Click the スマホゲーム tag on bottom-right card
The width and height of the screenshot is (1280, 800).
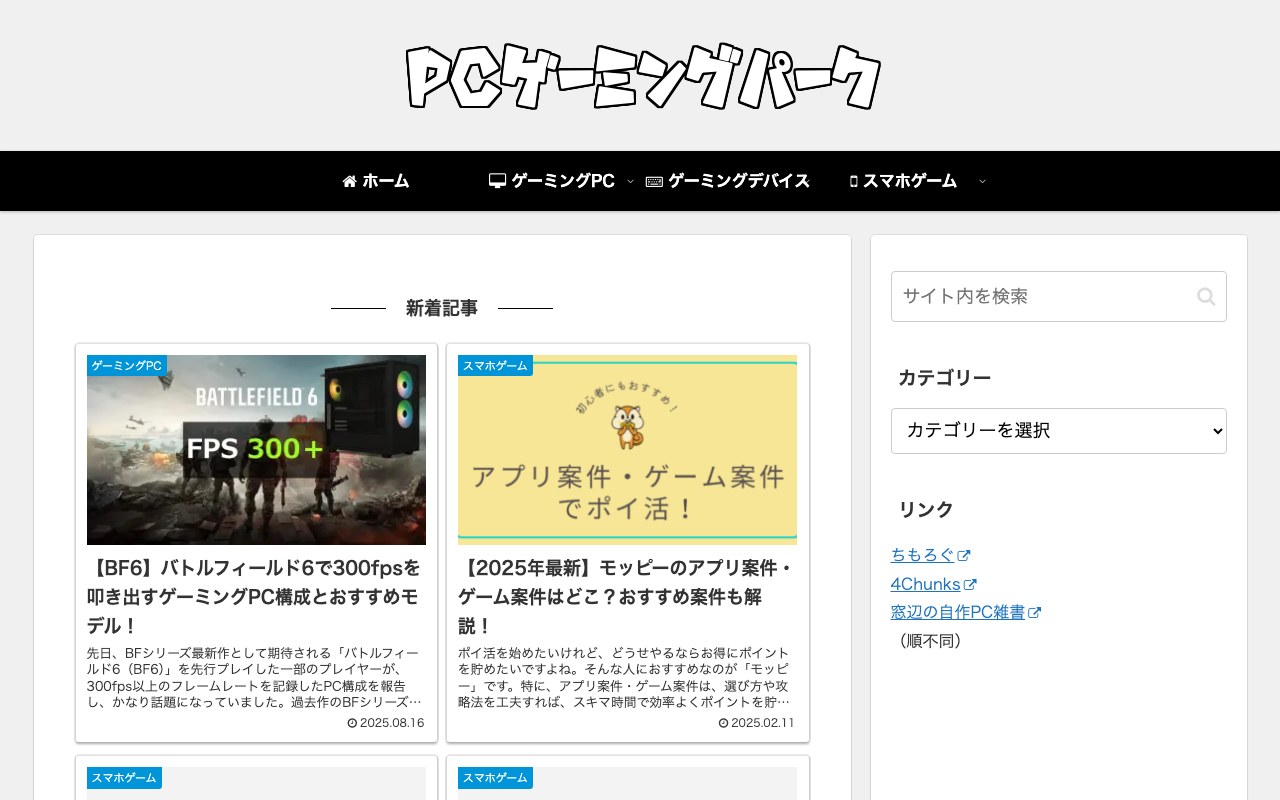click(x=495, y=778)
